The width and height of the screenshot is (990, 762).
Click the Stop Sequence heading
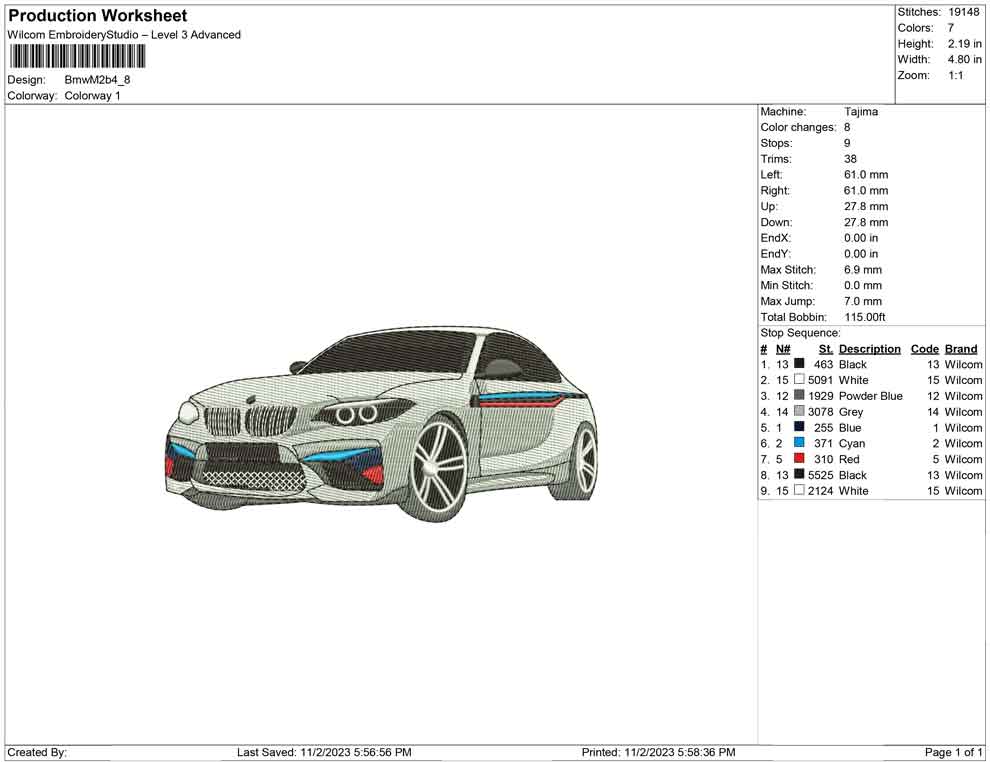coord(800,333)
